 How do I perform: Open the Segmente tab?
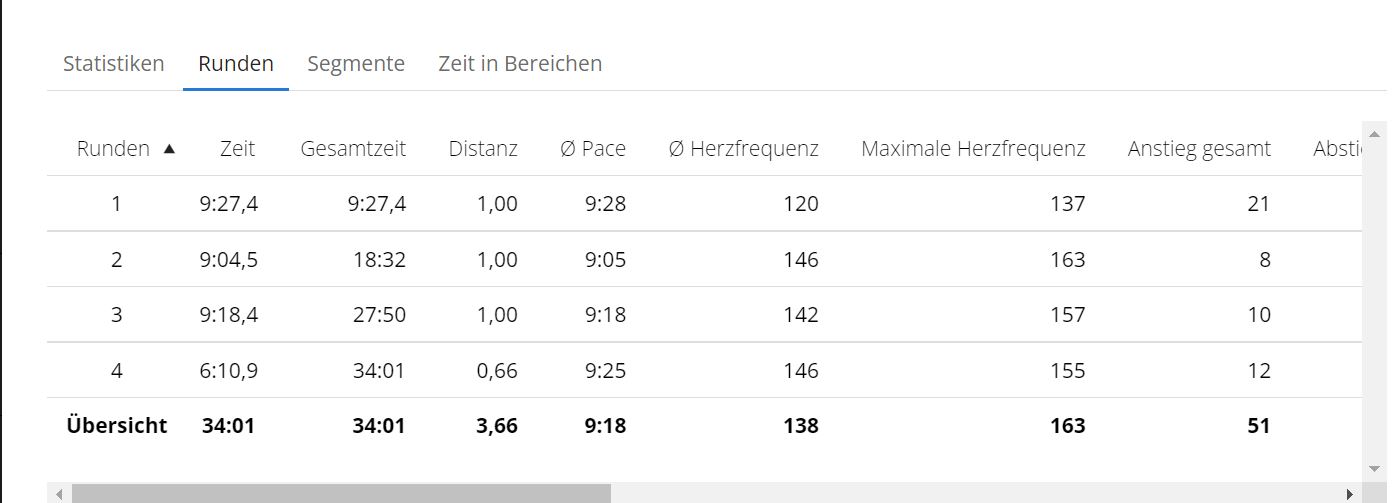[356, 64]
